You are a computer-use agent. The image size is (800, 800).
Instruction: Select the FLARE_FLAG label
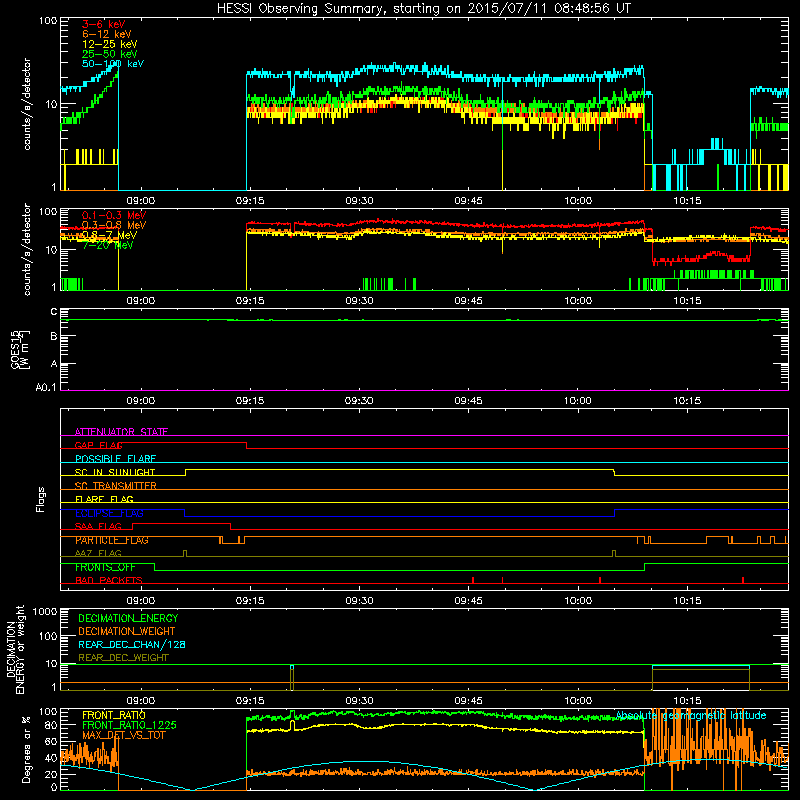point(104,499)
